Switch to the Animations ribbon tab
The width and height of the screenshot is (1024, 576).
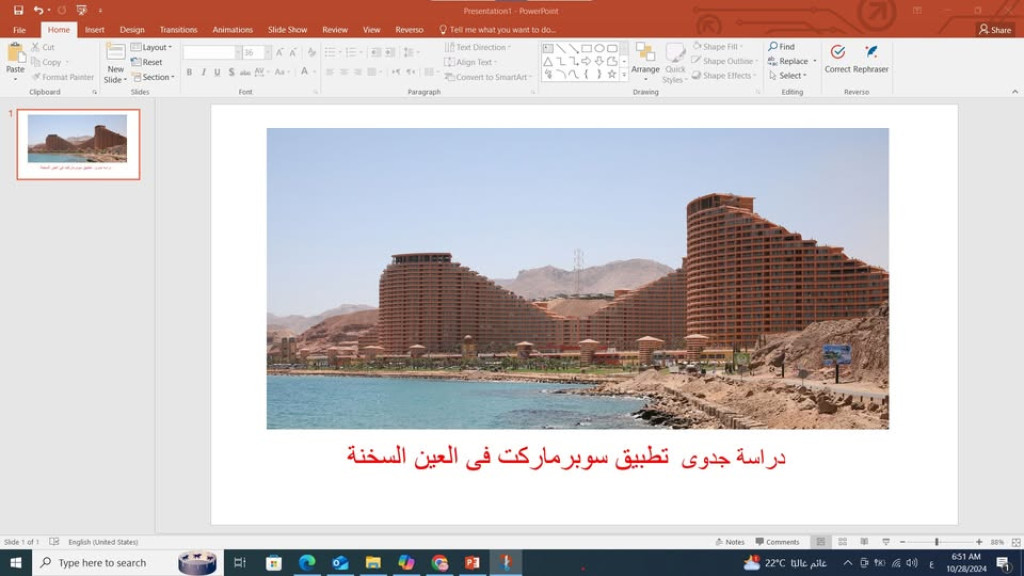point(233,29)
